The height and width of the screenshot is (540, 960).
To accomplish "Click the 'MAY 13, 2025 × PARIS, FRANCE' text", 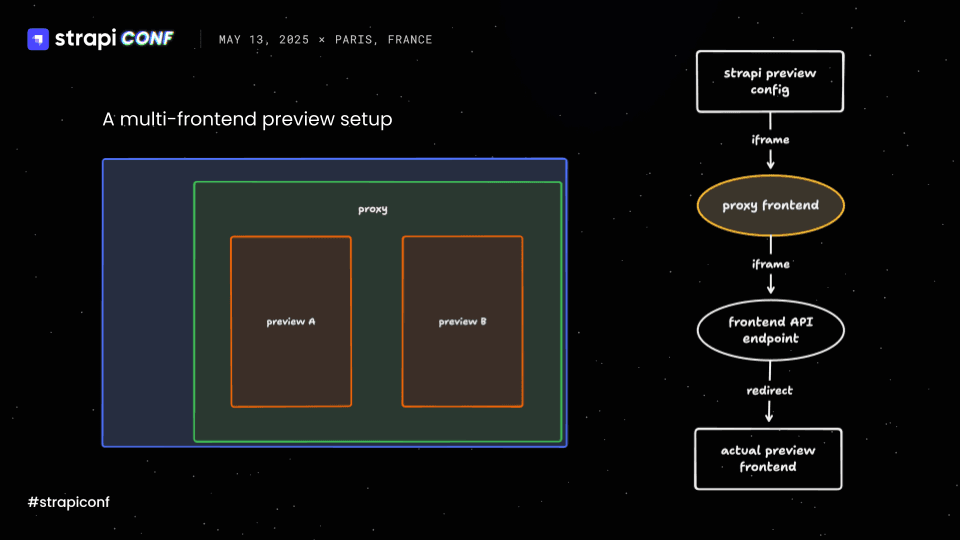I will [325, 40].
